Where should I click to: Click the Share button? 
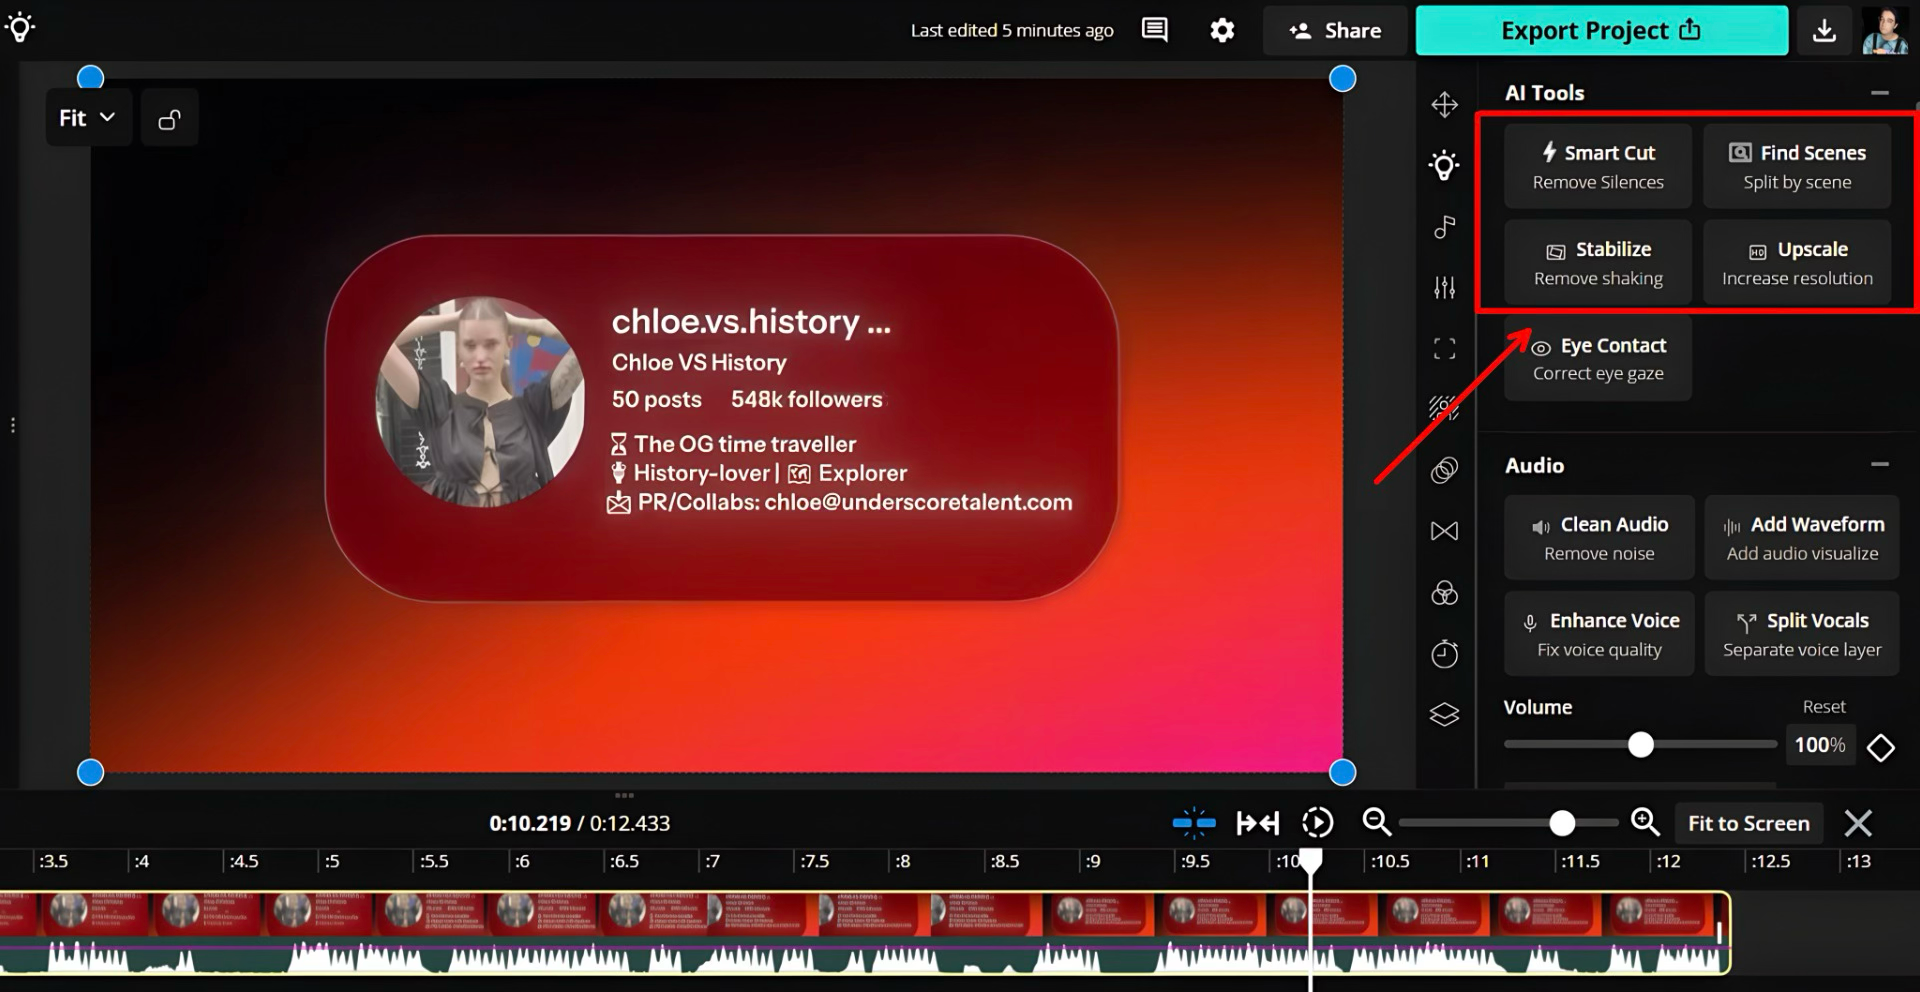point(1335,31)
